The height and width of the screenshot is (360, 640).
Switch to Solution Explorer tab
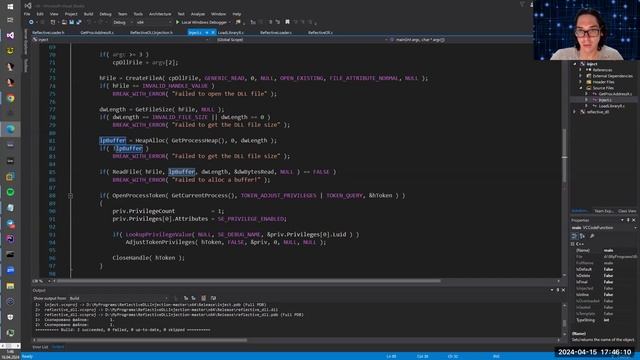(580, 211)
